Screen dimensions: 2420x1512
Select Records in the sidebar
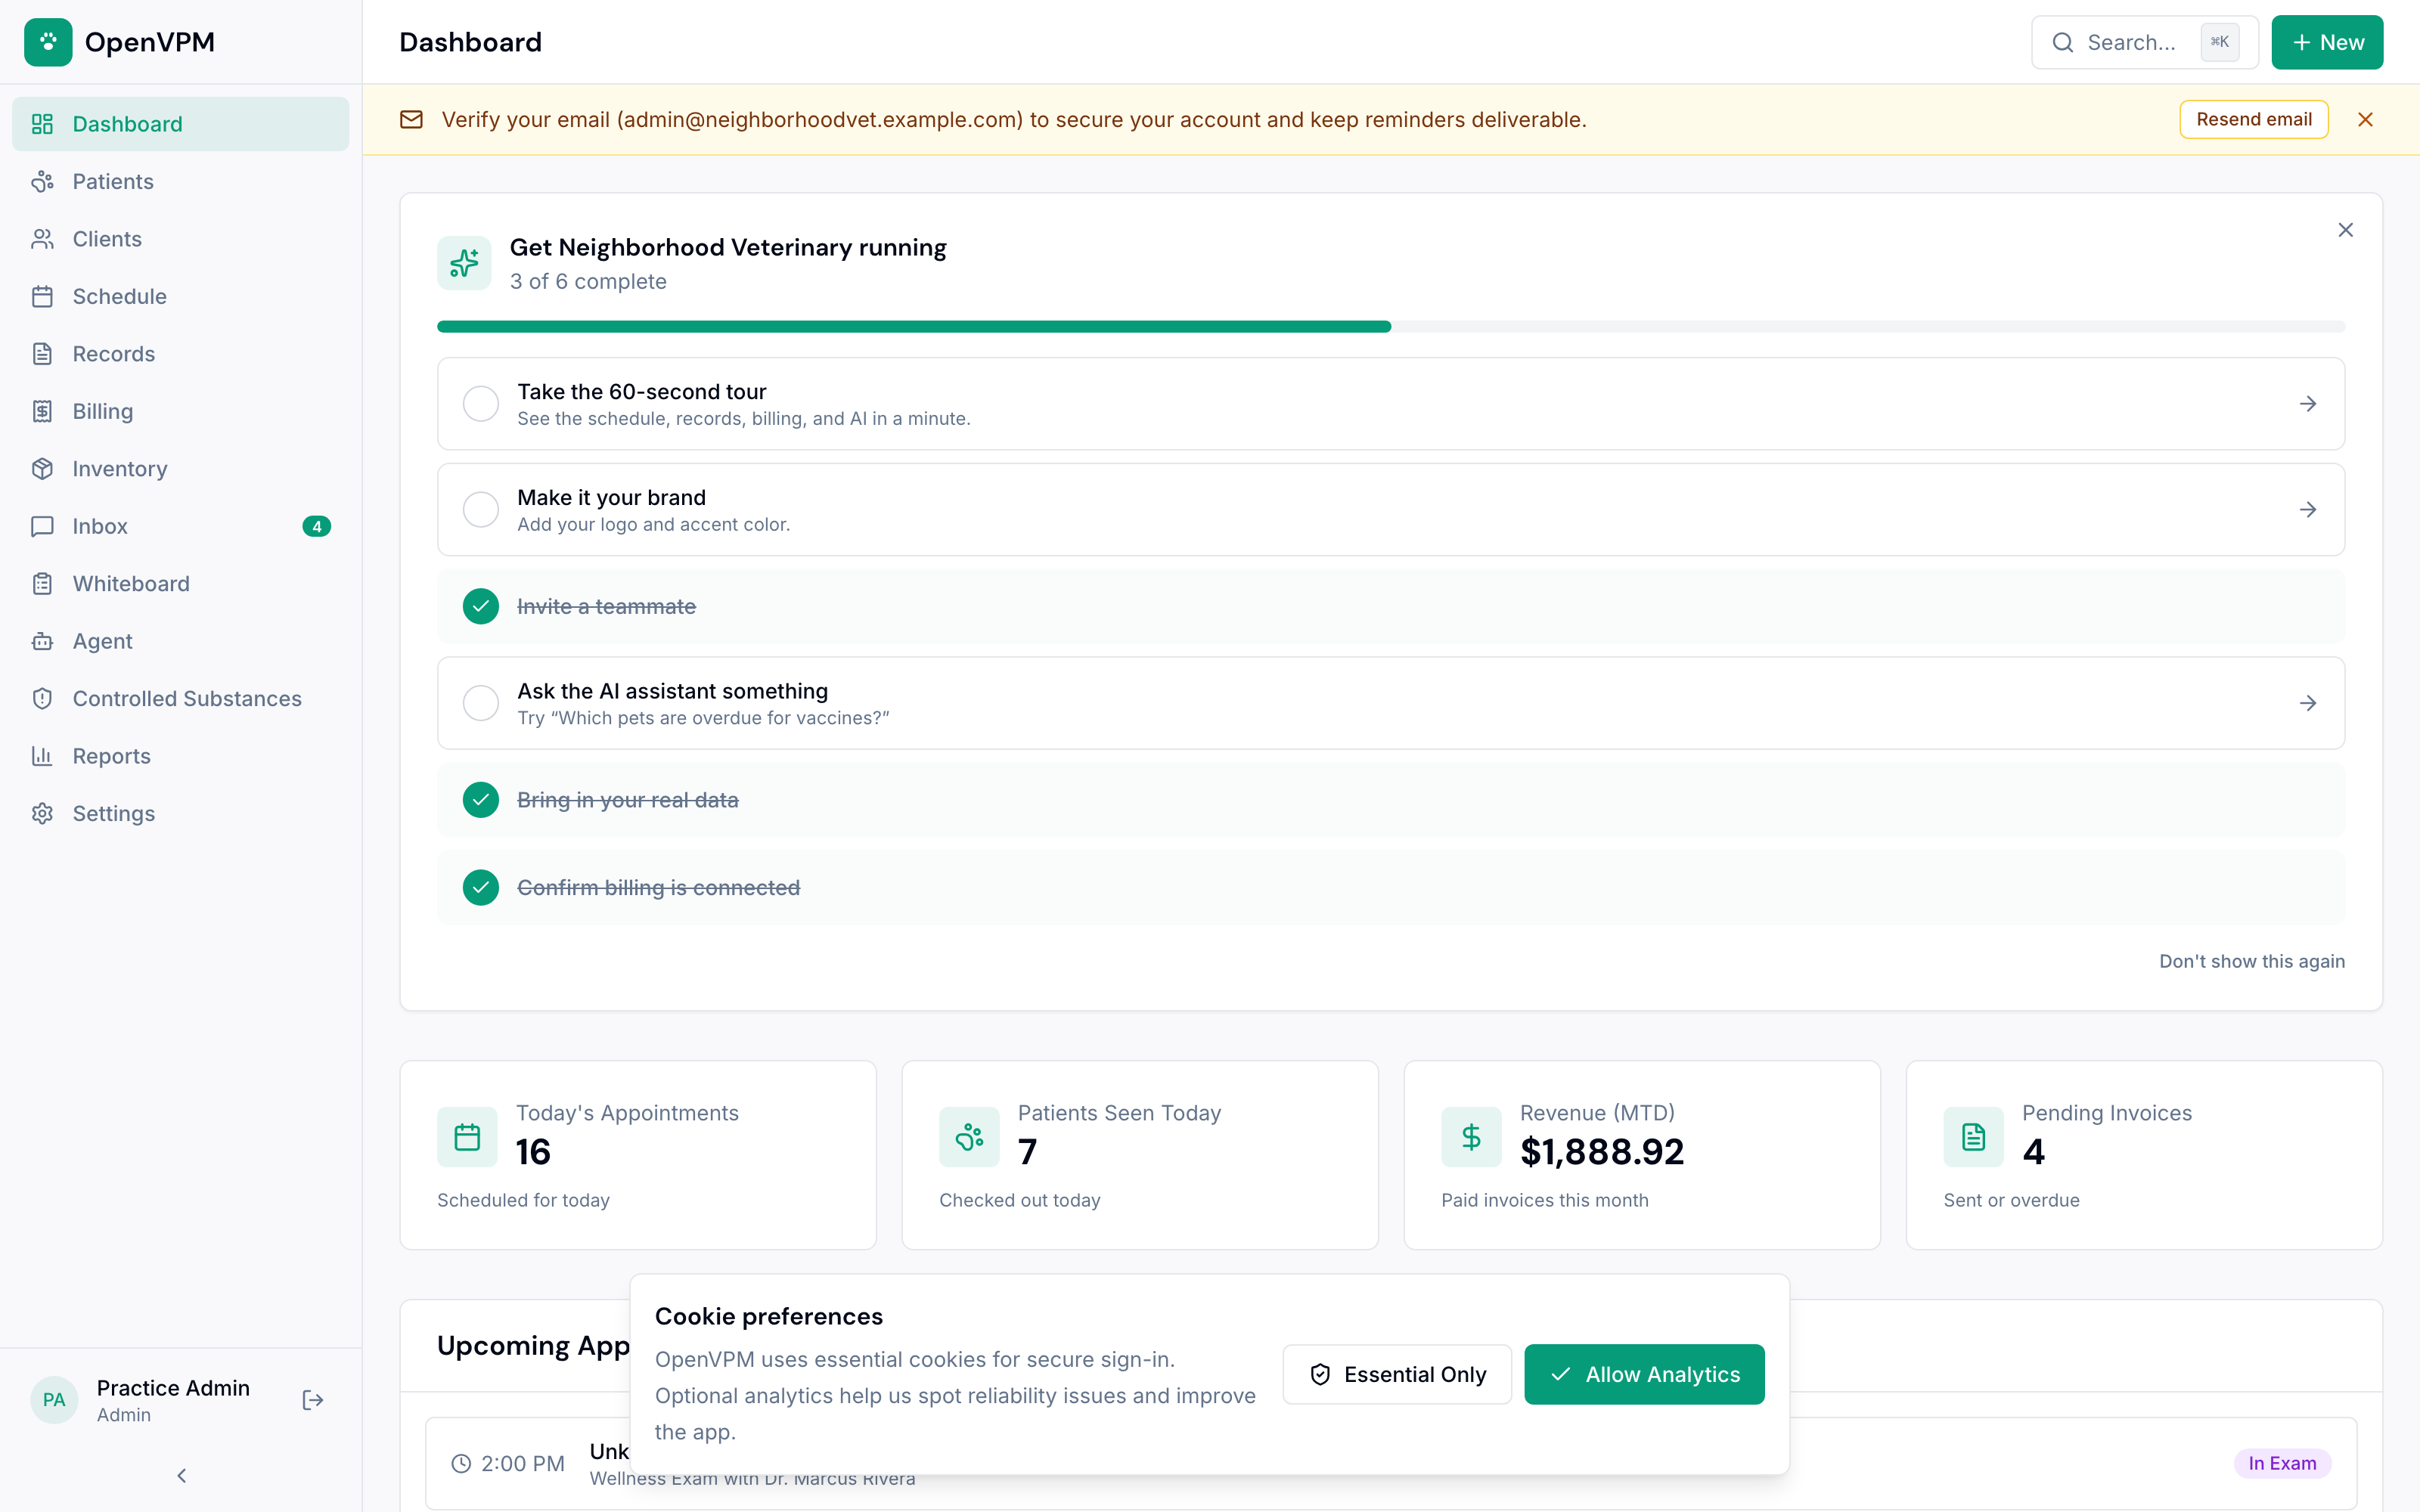(x=181, y=354)
